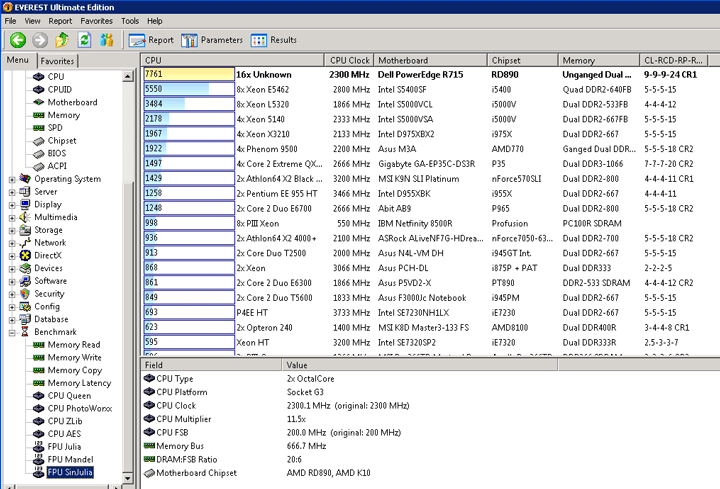Screen dimensions: 720x489
Task: Open the Favorites menu
Action: [96, 21]
